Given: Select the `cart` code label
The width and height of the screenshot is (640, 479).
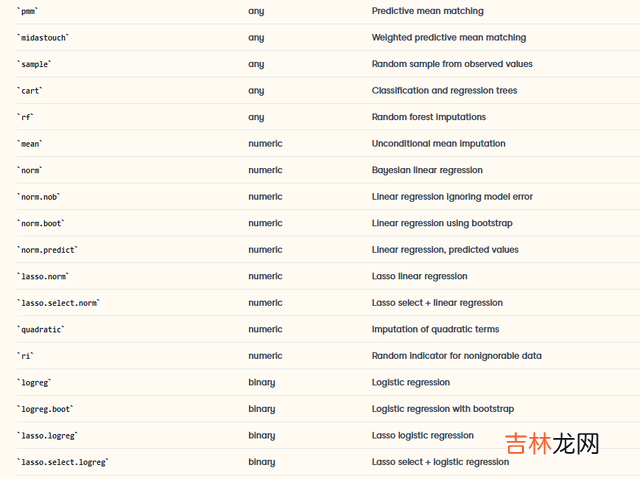Looking at the screenshot, I should tap(30, 91).
